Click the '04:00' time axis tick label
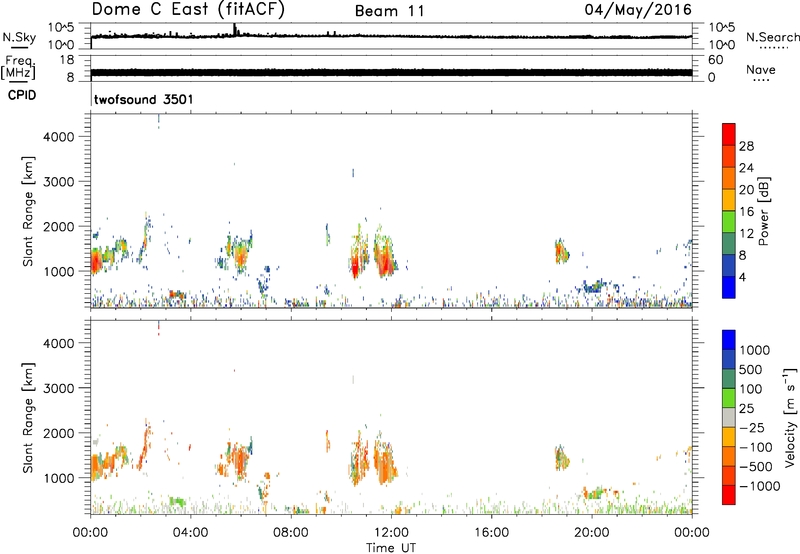Screen dimensions: 800x554 click(190, 533)
